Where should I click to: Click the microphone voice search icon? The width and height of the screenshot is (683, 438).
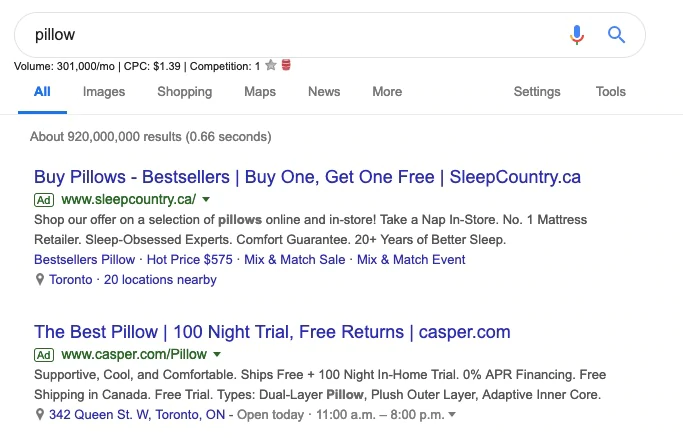click(x=576, y=35)
